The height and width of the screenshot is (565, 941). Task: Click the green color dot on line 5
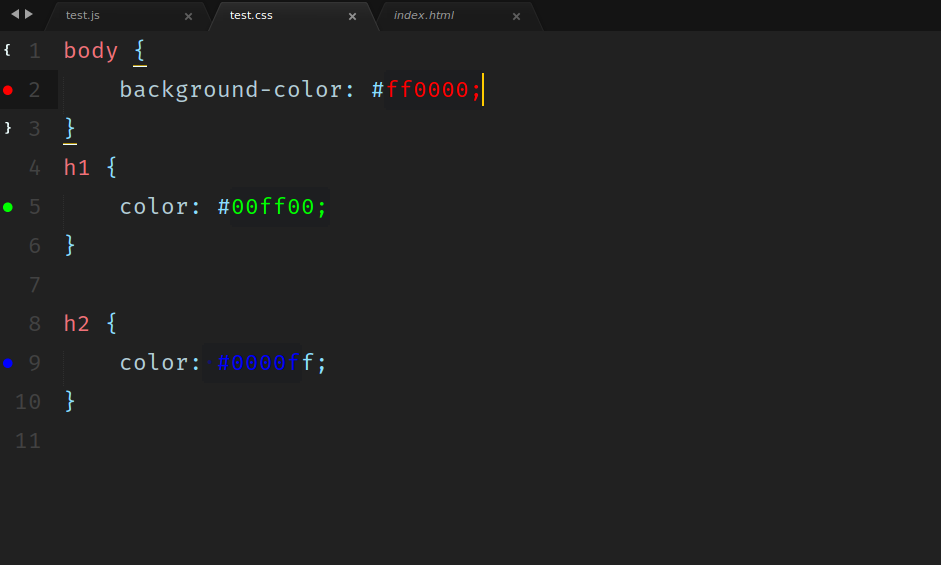(8, 207)
